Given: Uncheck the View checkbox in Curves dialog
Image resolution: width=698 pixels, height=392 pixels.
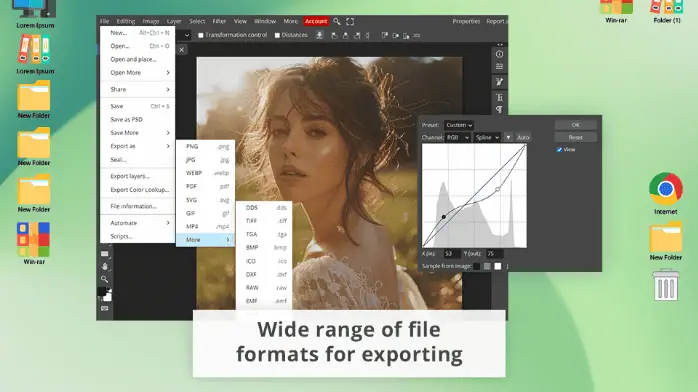Looking at the screenshot, I should pos(559,150).
